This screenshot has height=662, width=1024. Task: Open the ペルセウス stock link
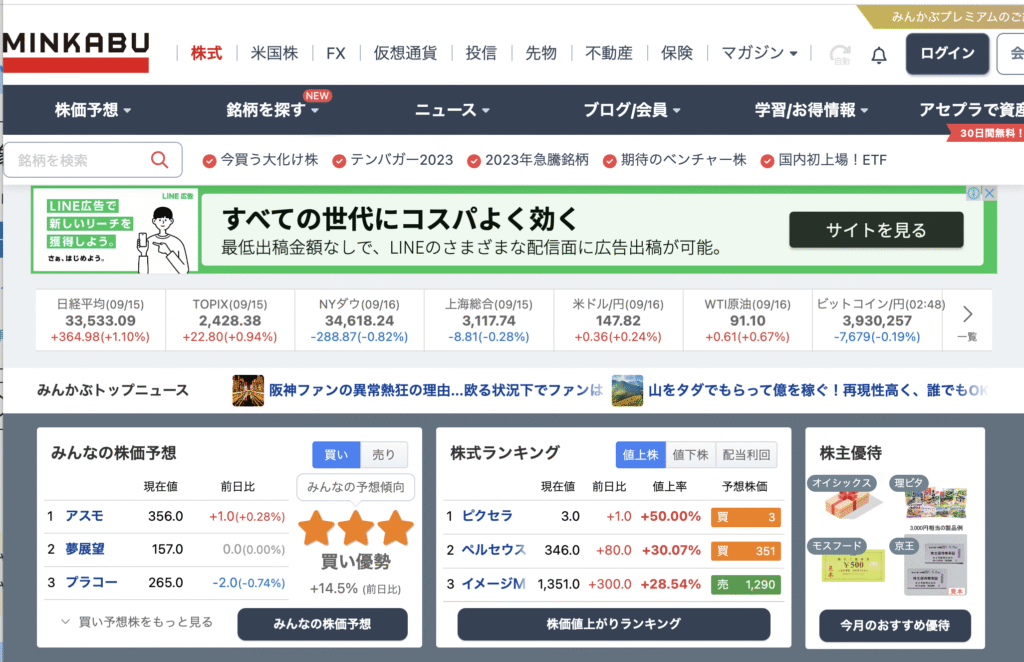point(494,550)
